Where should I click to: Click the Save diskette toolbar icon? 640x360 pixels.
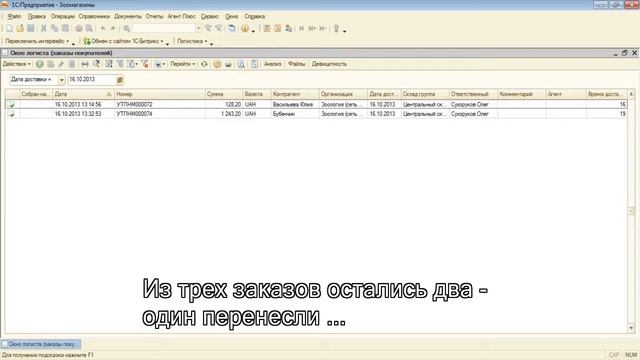click(31, 29)
